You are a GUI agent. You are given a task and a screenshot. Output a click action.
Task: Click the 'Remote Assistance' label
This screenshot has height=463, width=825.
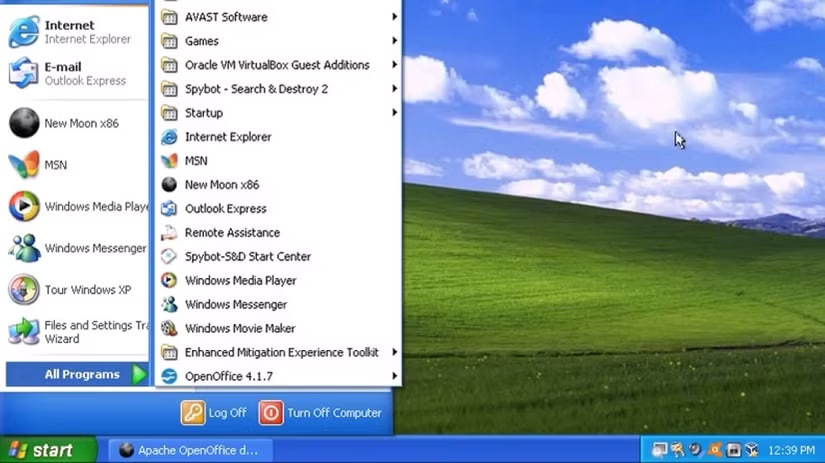click(x=232, y=233)
